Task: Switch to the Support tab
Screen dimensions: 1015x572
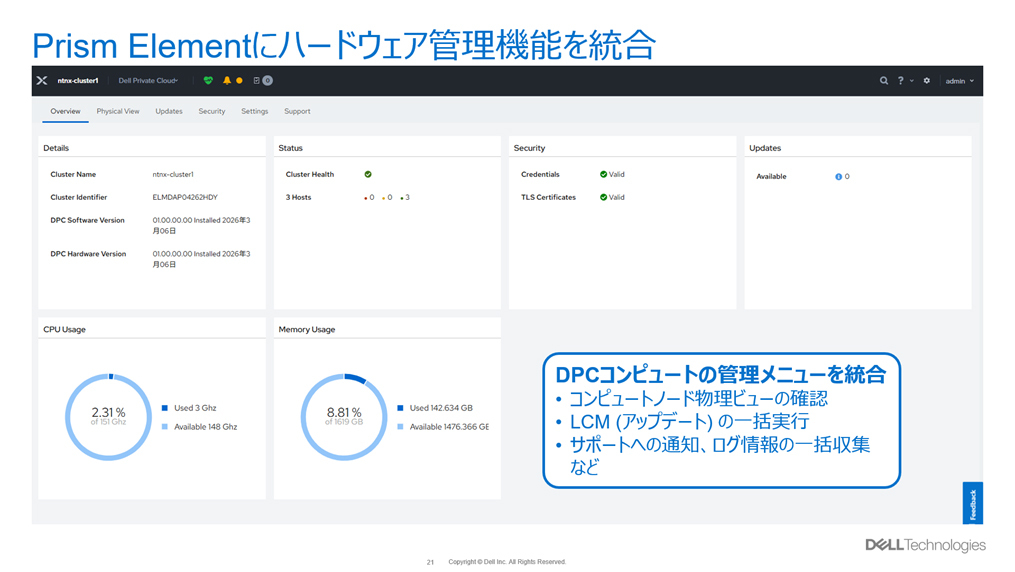Action: pyautogui.click(x=297, y=111)
